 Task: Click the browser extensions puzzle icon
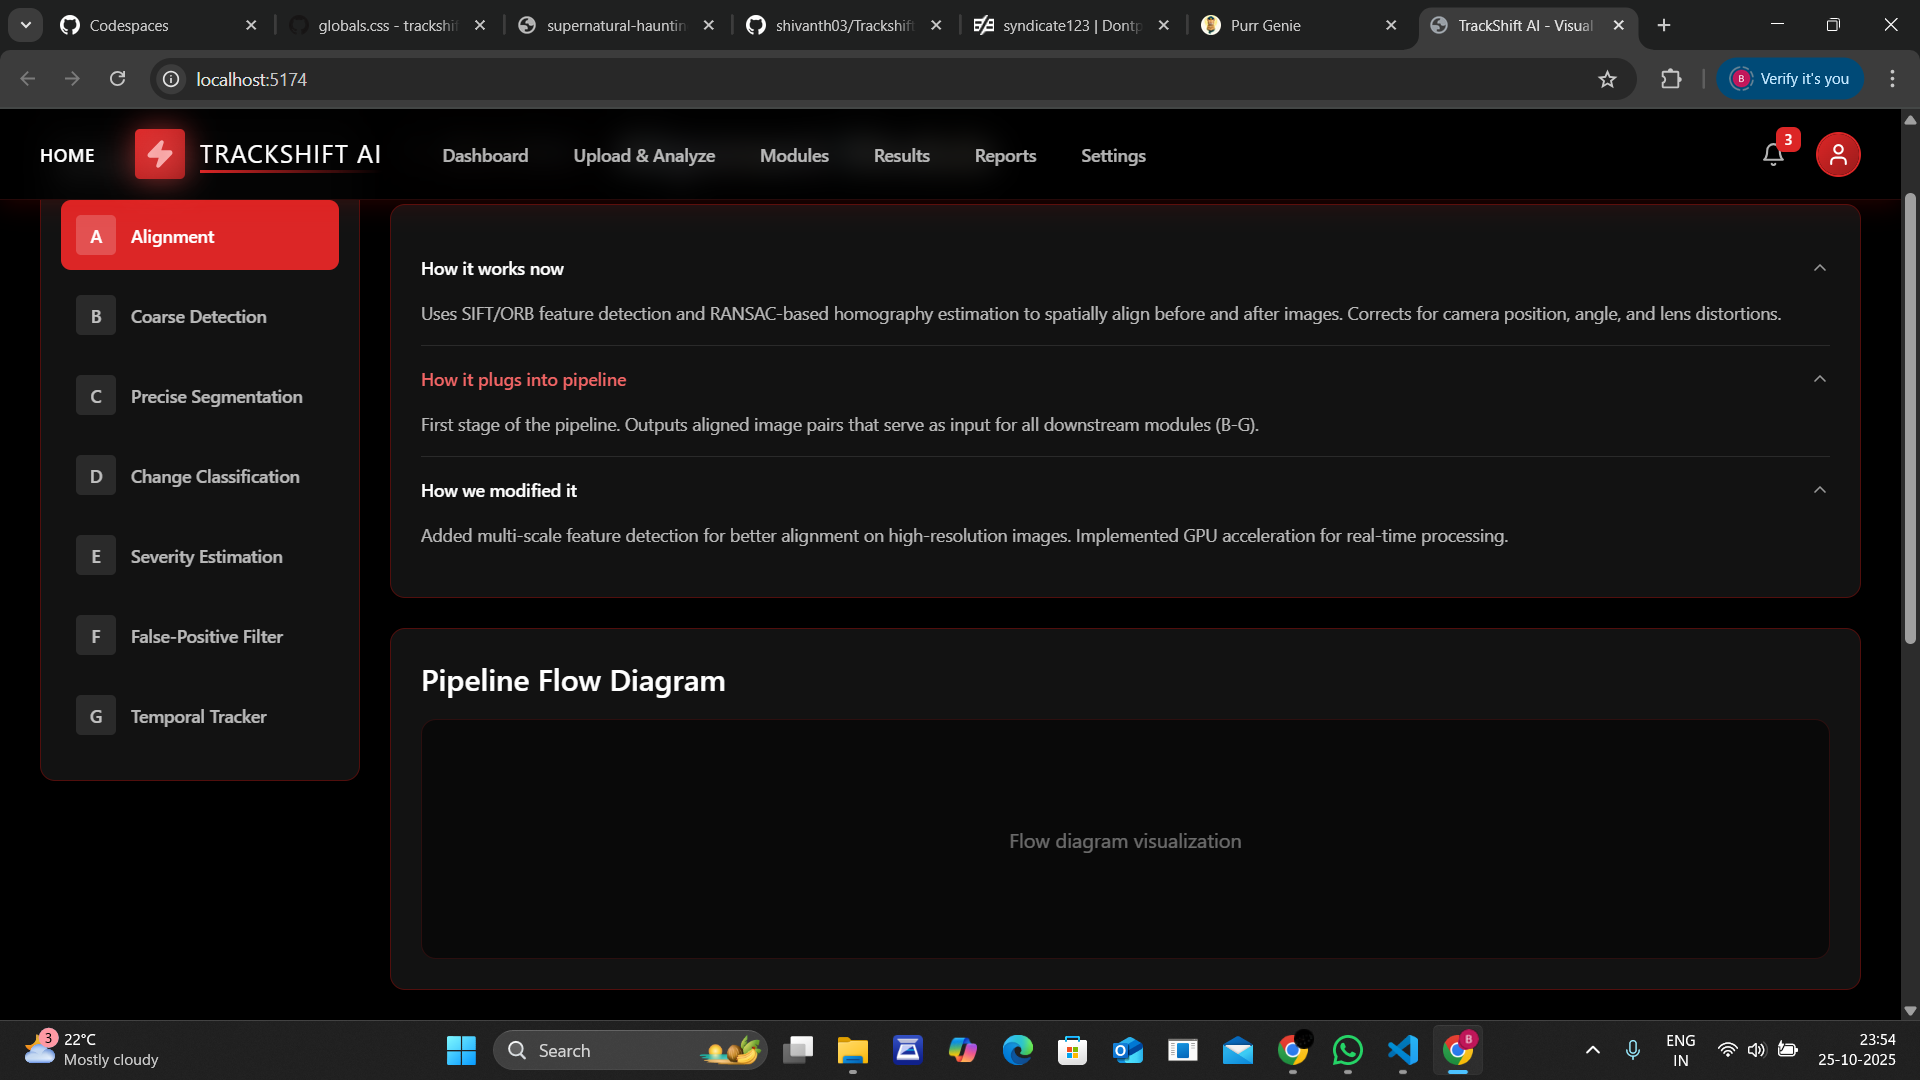pyautogui.click(x=1671, y=79)
